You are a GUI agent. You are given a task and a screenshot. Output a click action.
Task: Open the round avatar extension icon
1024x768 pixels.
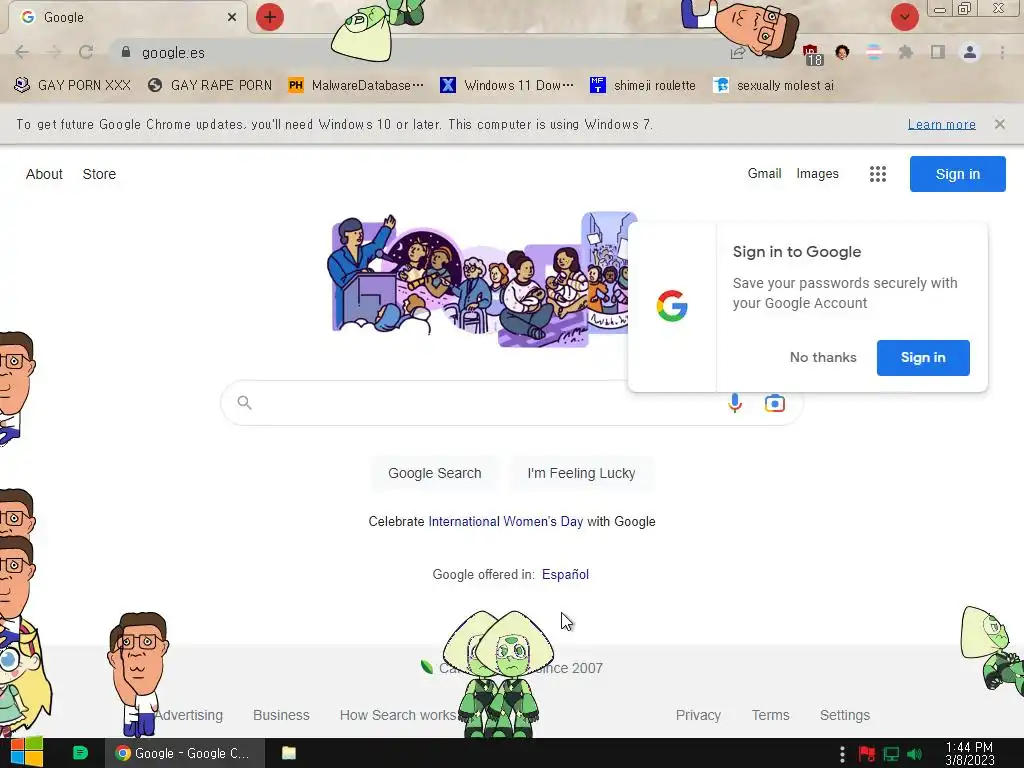[842, 52]
